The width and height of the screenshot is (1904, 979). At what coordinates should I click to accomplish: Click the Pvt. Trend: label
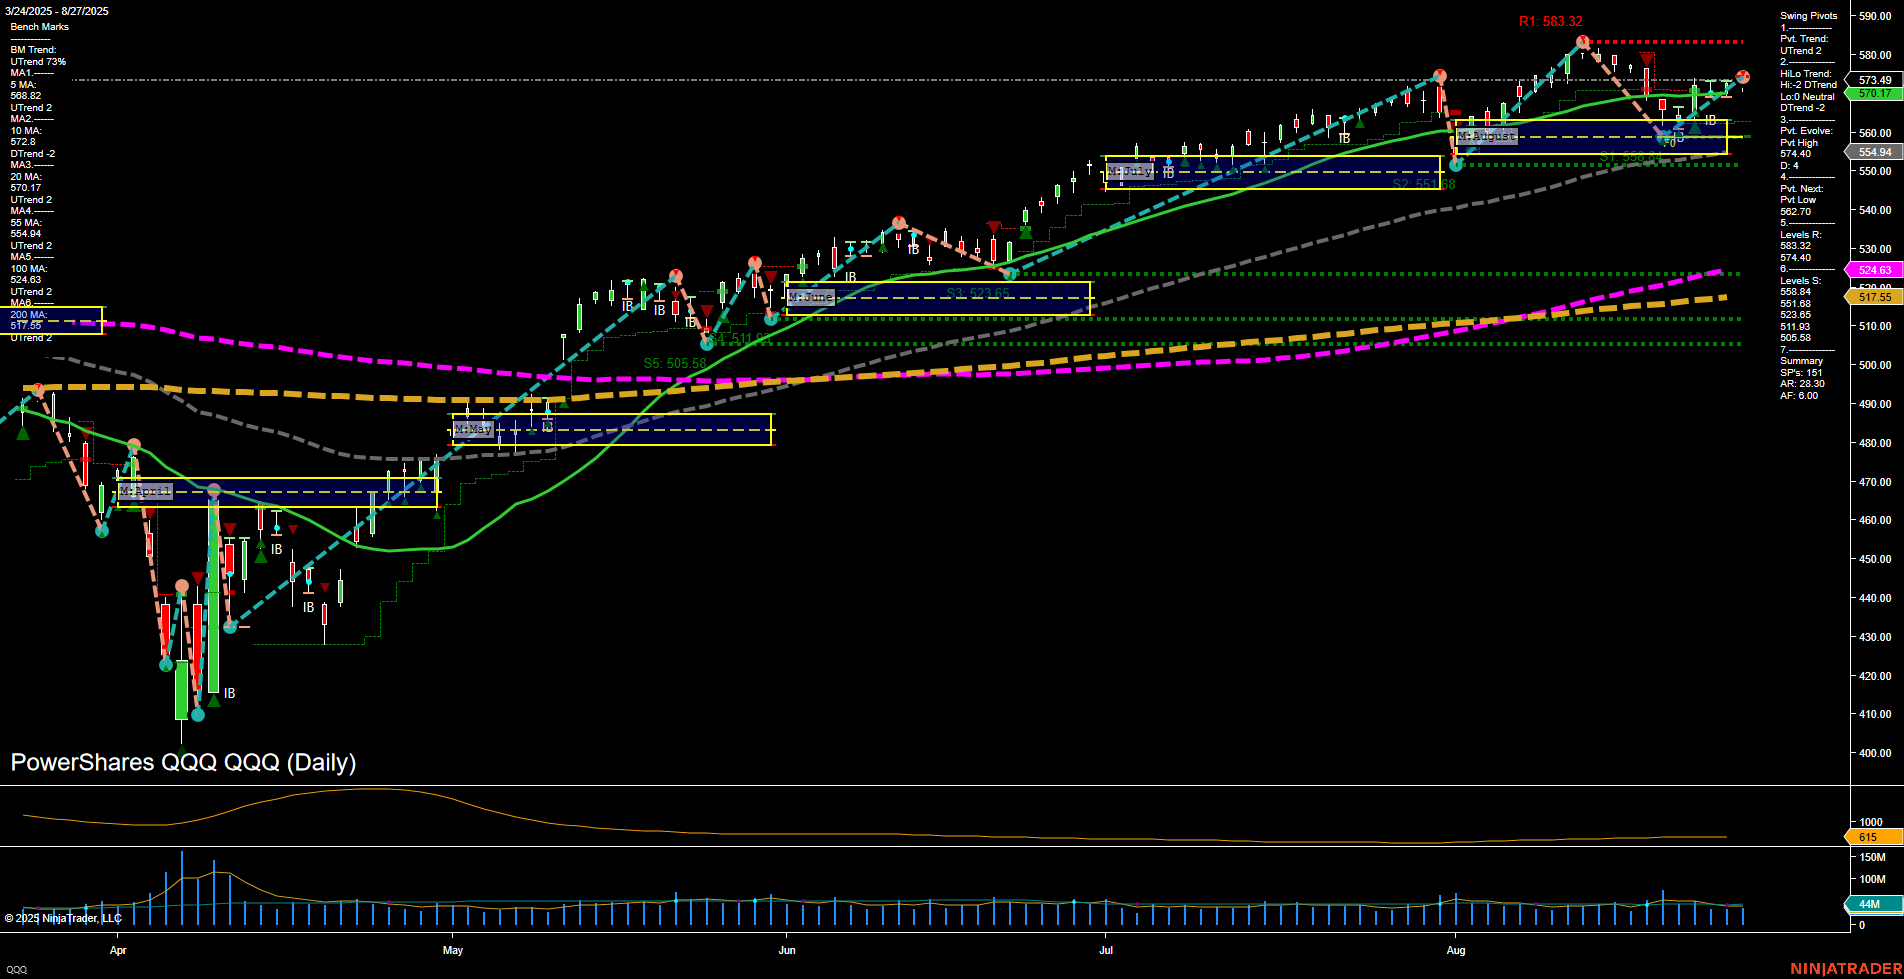[x=1804, y=39]
